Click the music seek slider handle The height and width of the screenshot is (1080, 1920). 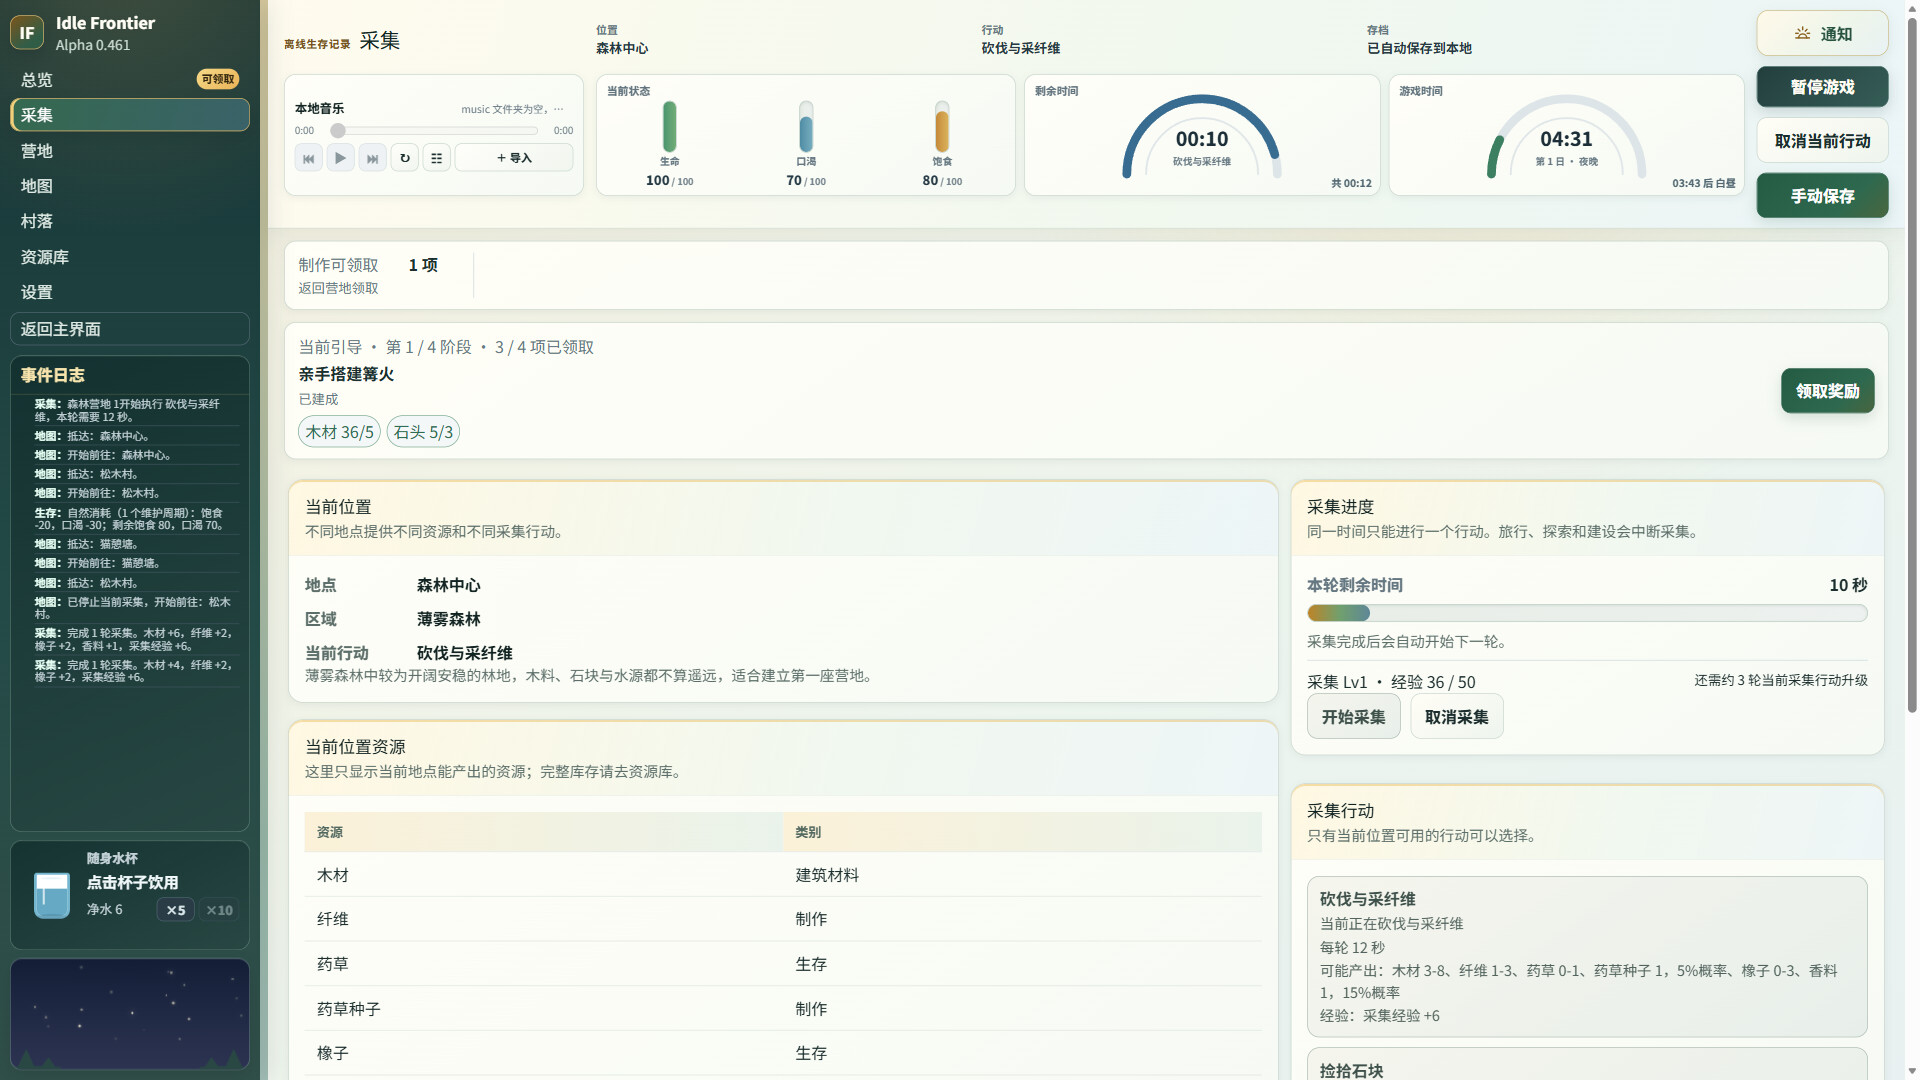pos(338,130)
